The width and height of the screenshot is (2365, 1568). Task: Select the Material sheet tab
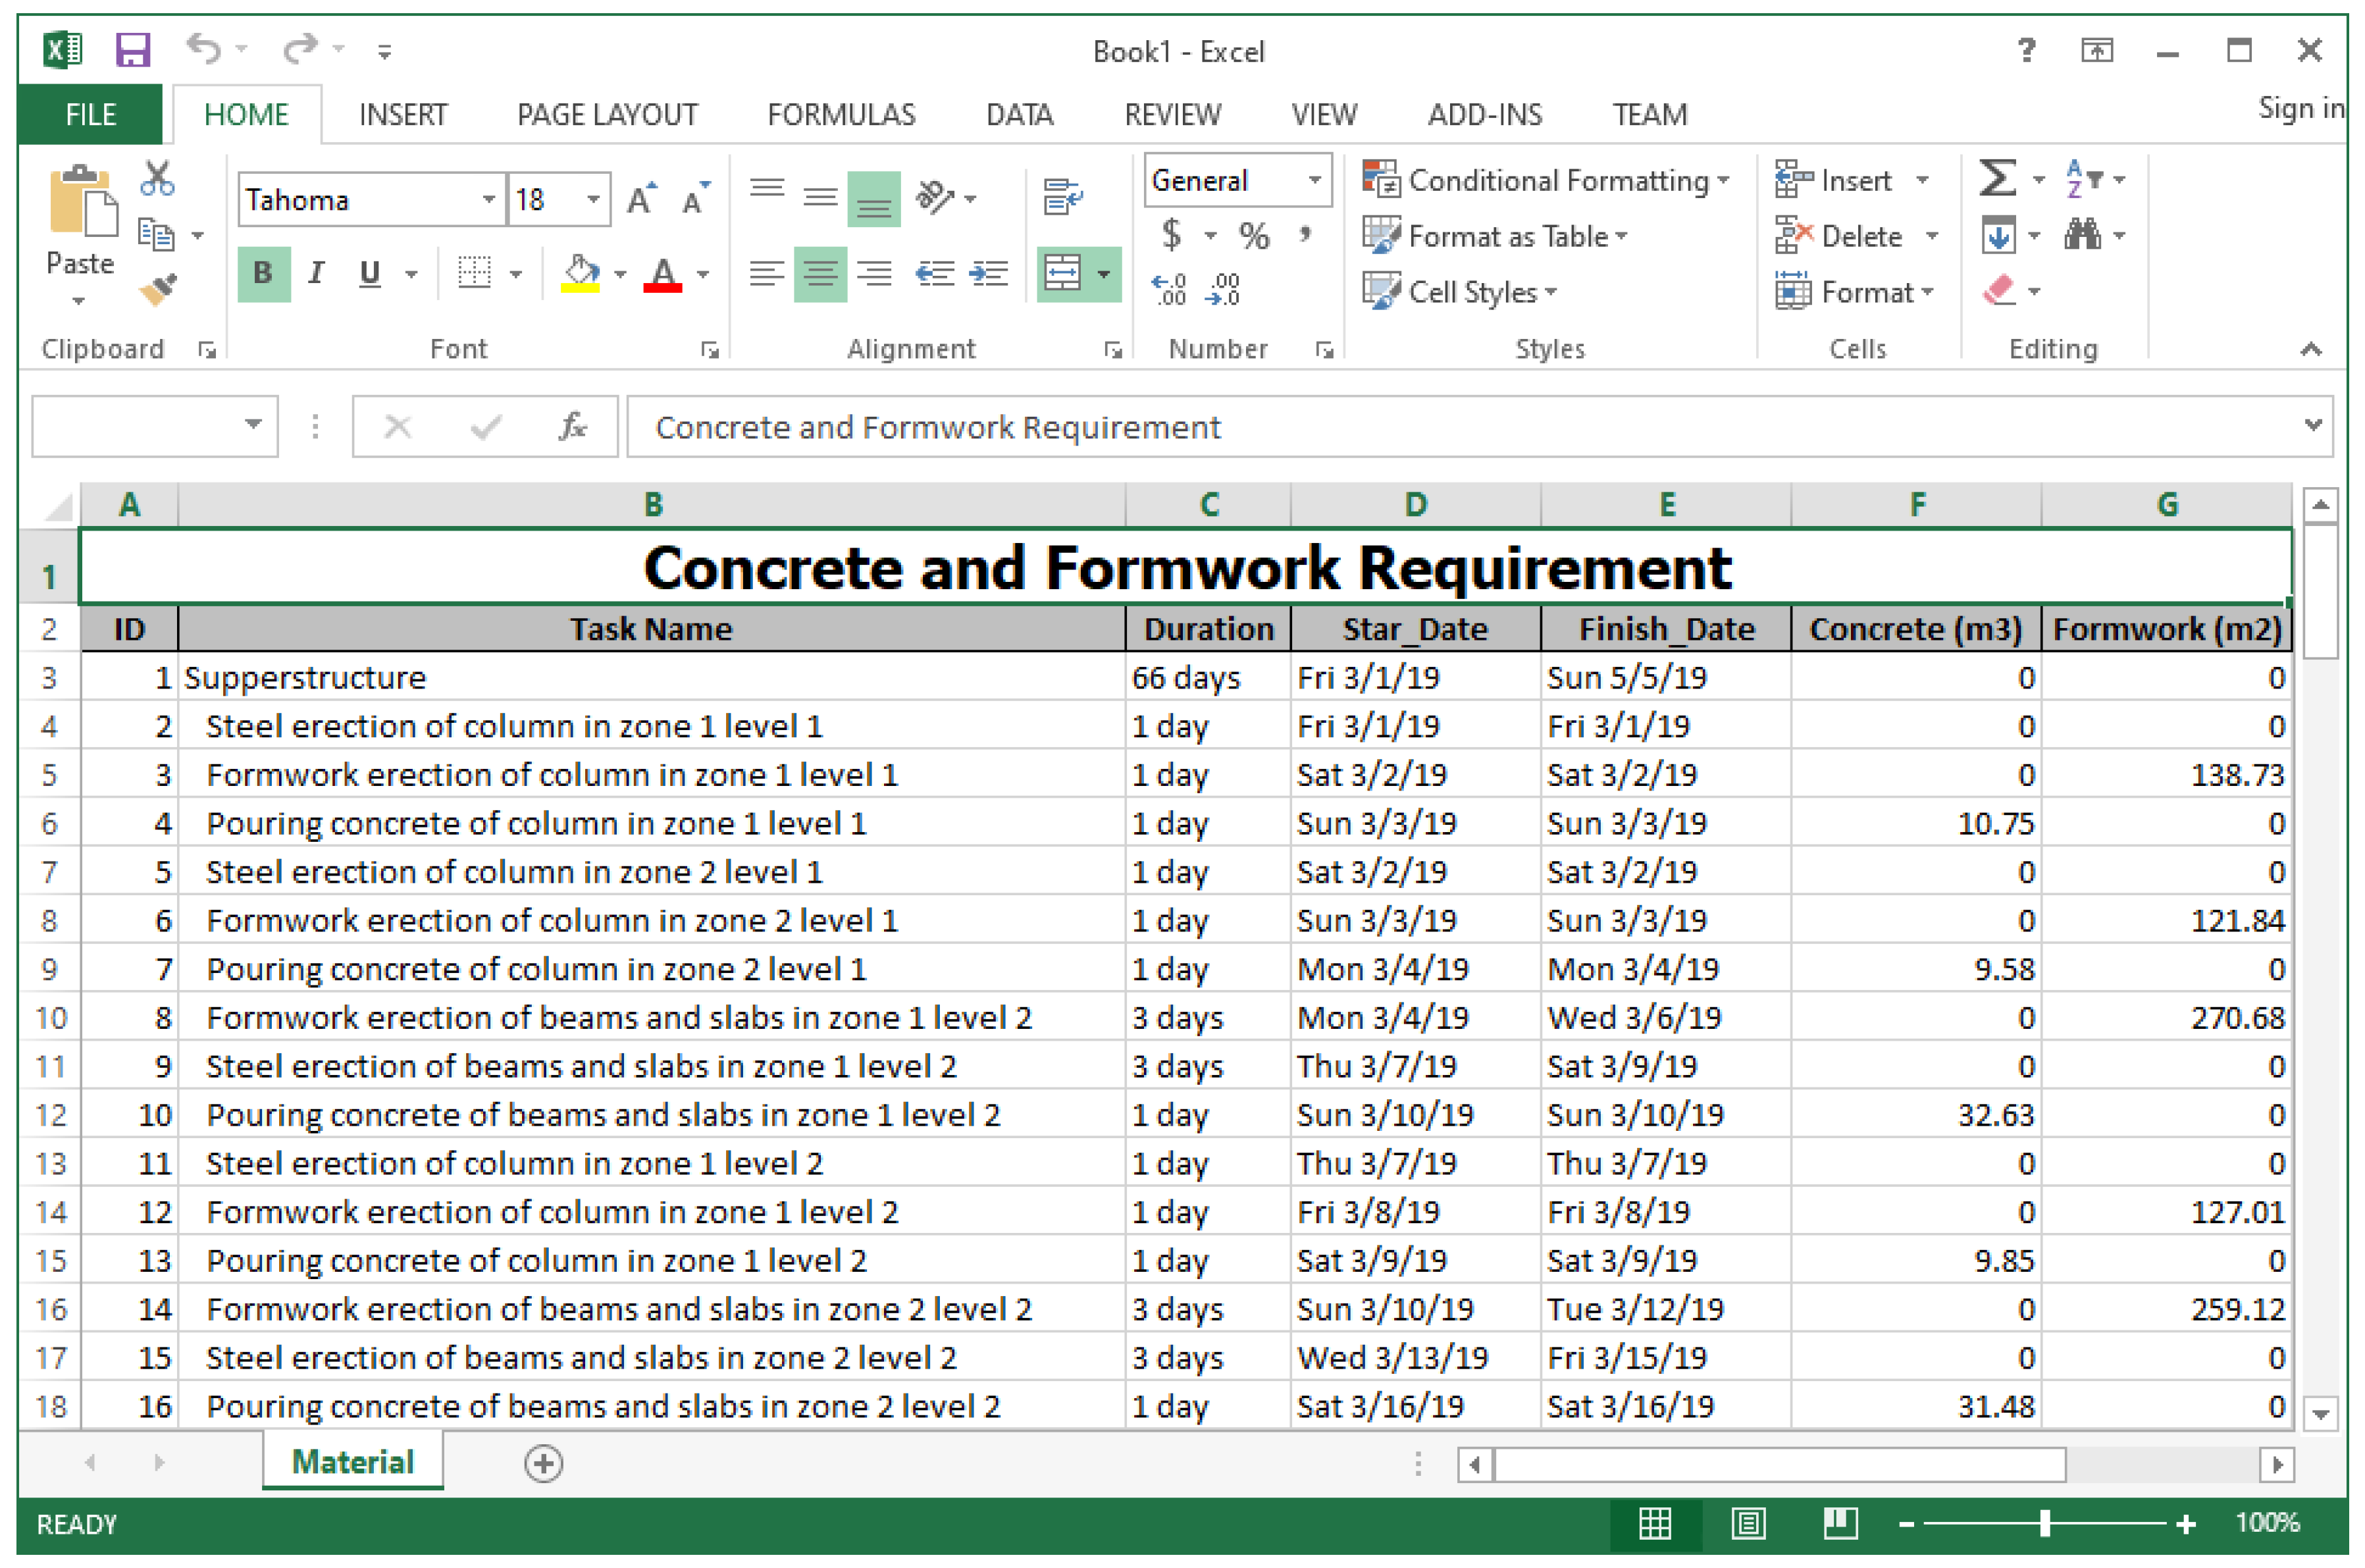point(352,1462)
